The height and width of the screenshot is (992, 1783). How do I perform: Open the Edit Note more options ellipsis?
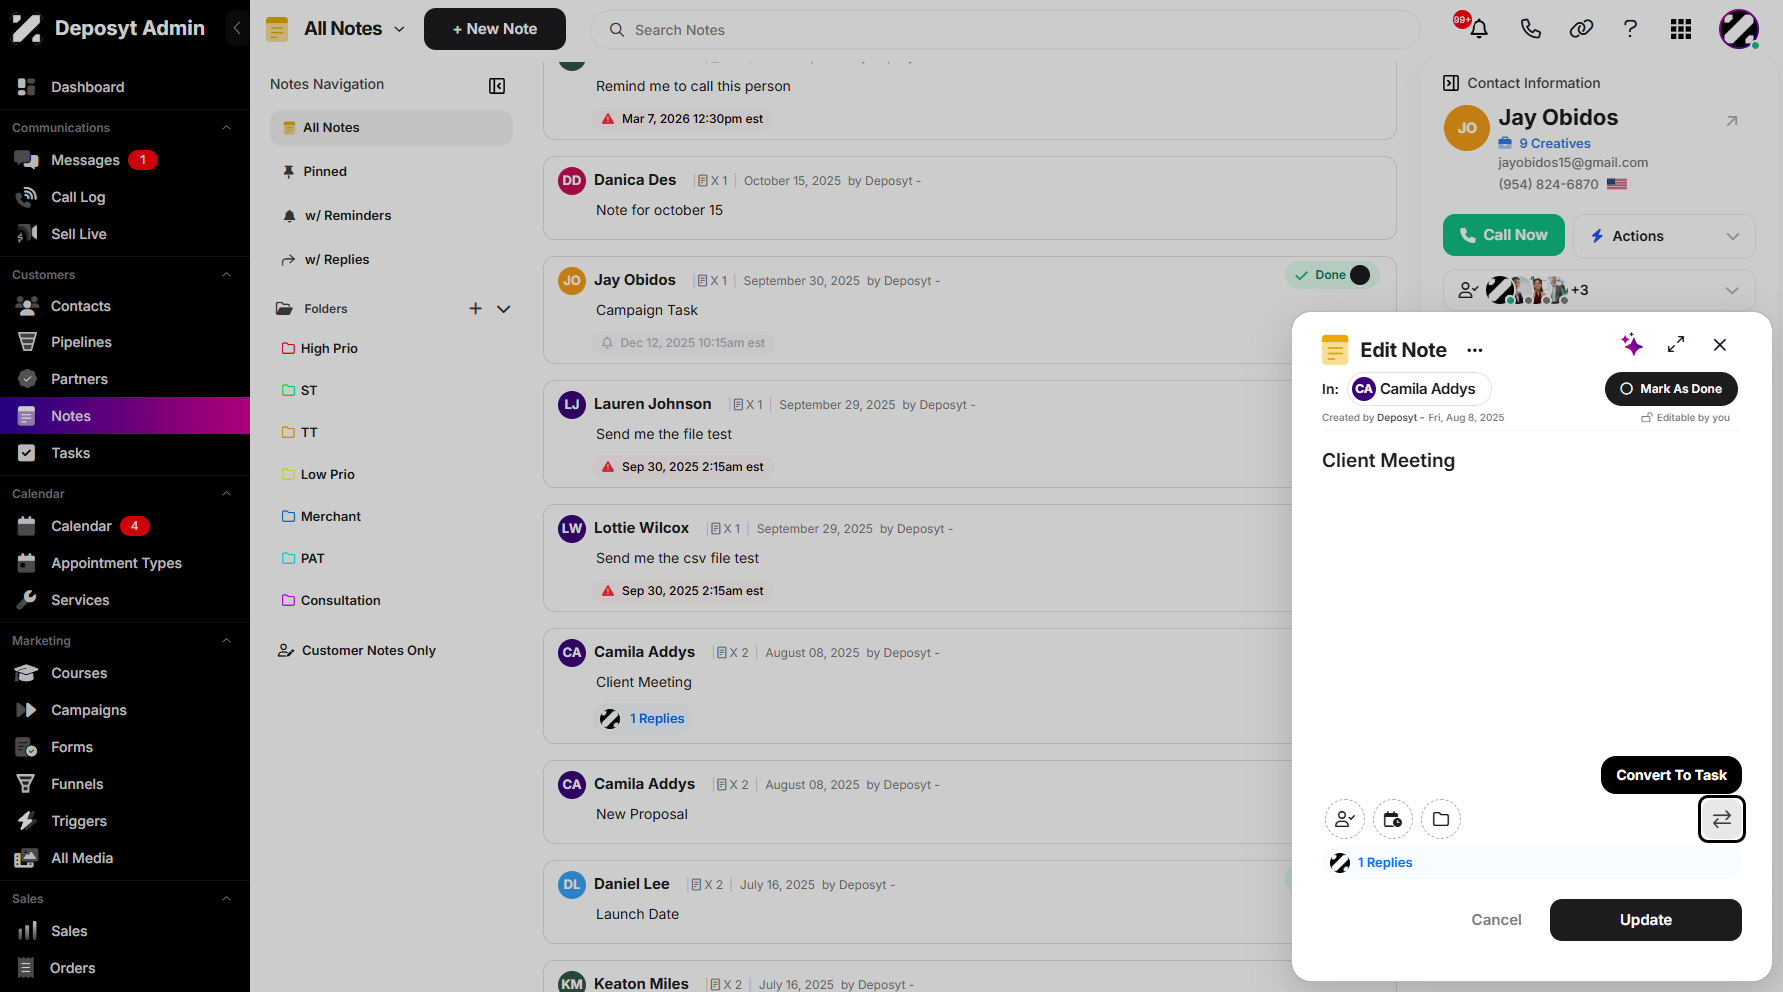coord(1475,350)
